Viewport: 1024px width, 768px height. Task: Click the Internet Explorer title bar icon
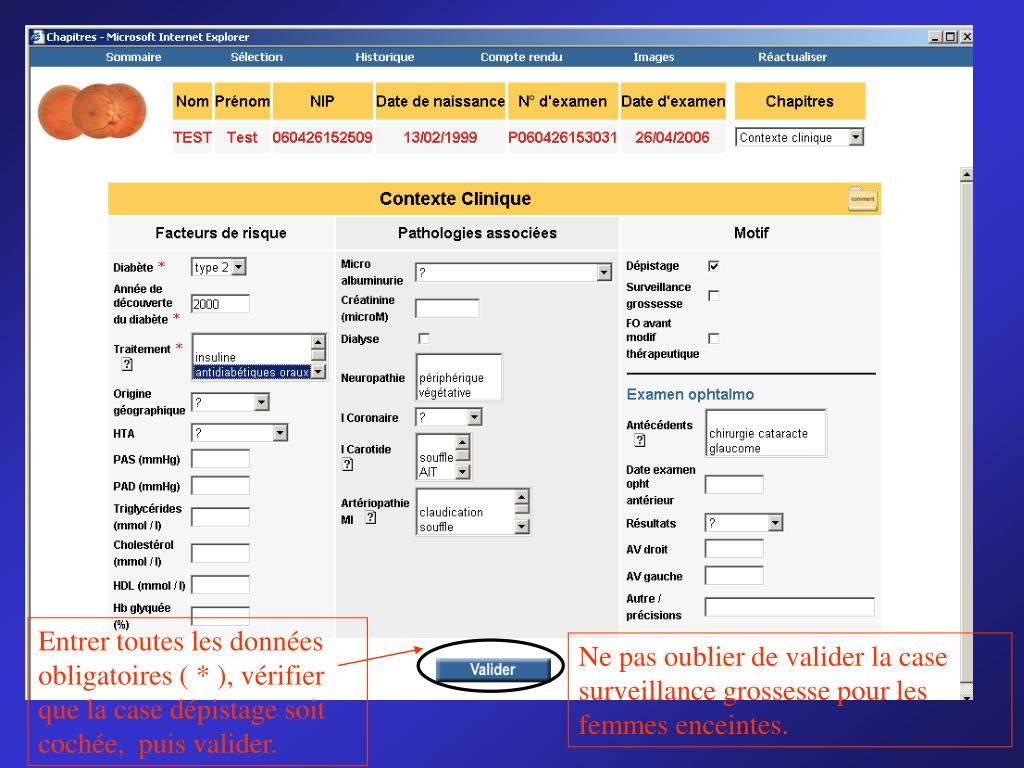click(37, 37)
